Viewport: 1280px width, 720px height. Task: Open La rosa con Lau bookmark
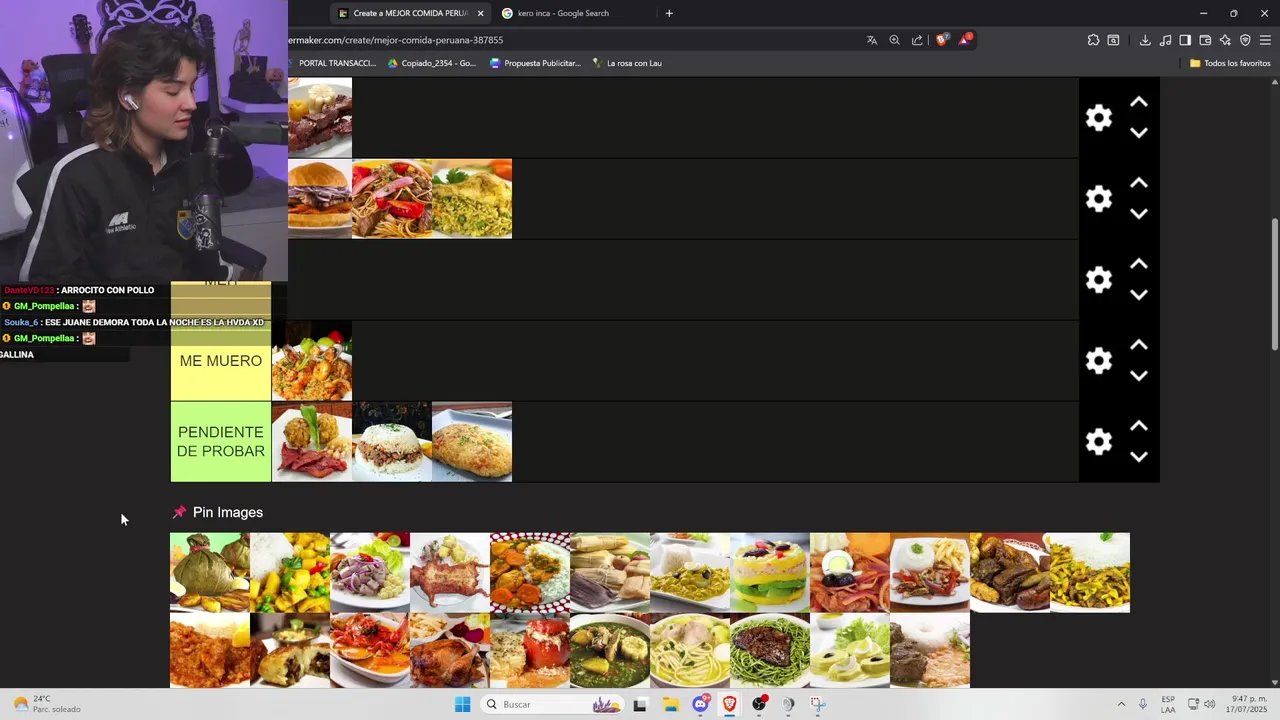pos(627,63)
